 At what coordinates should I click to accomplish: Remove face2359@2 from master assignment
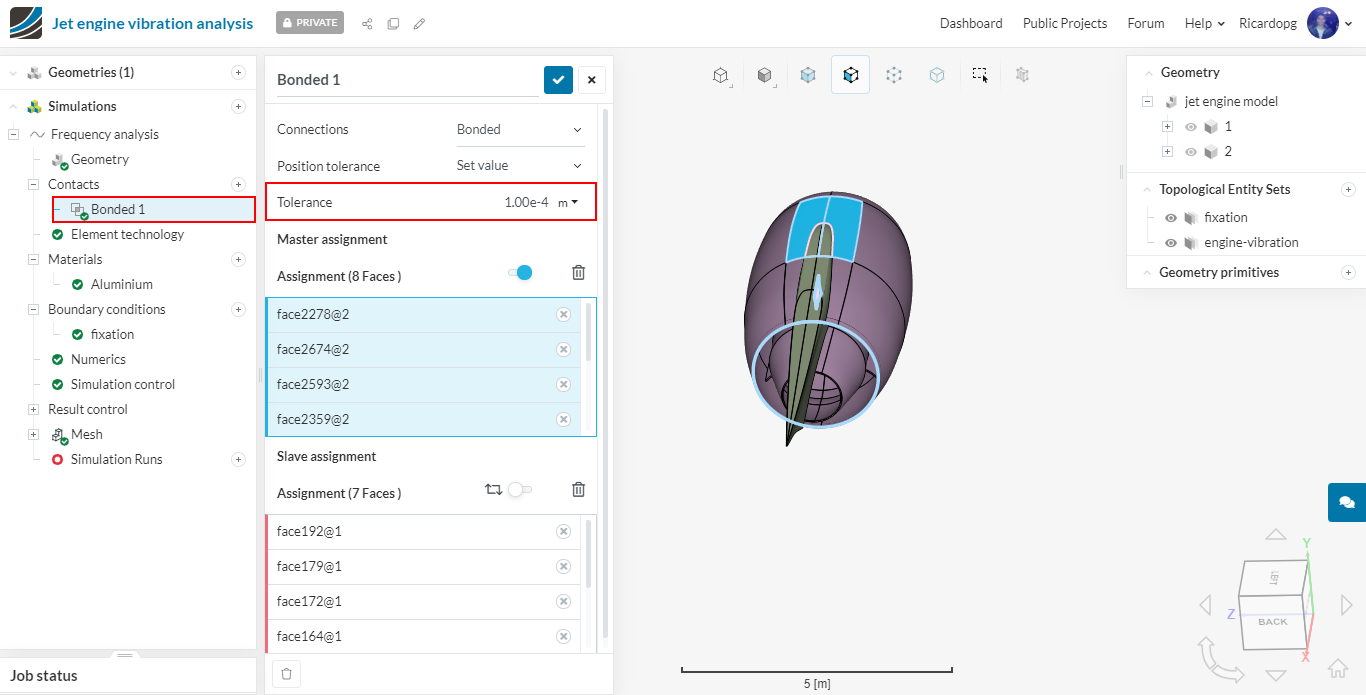coord(563,419)
